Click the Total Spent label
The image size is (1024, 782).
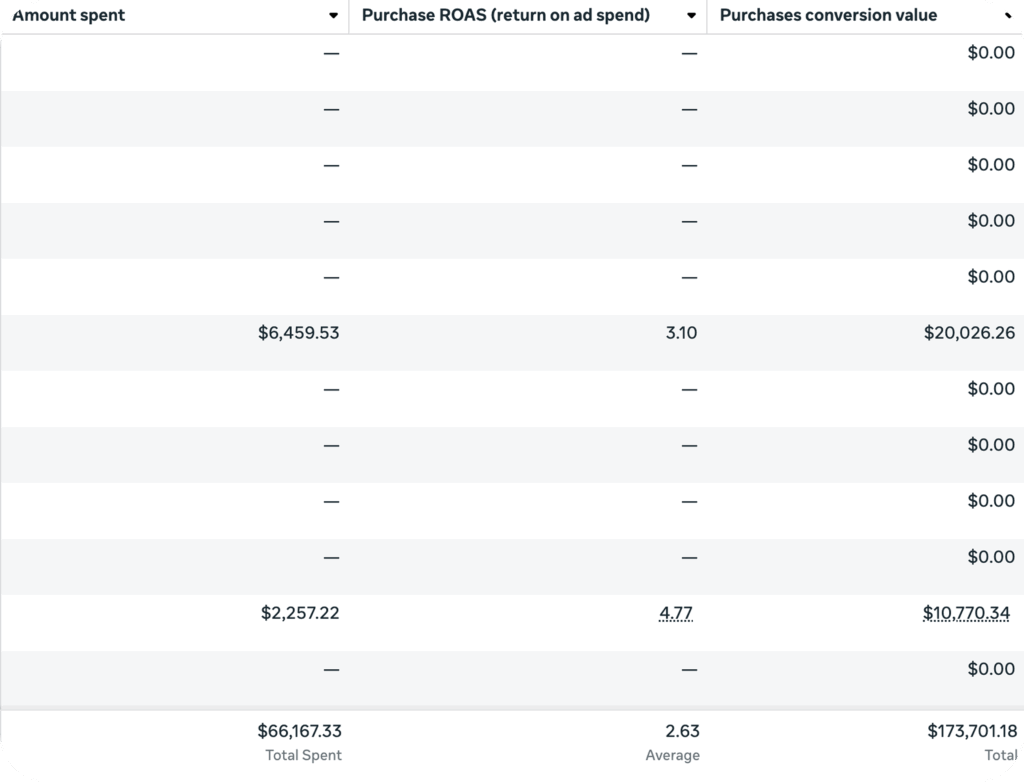pyautogui.click(x=303, y=756)
